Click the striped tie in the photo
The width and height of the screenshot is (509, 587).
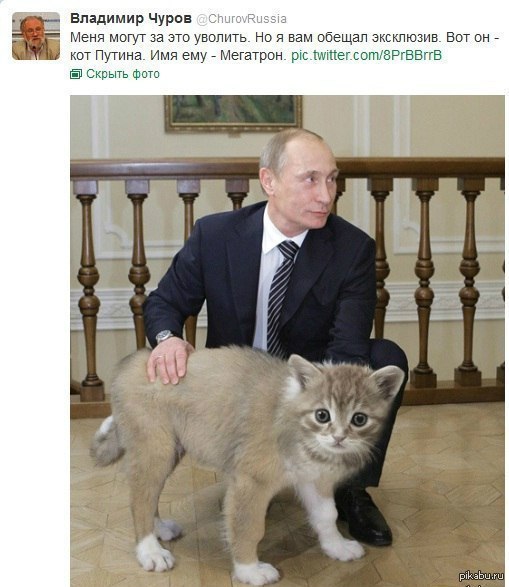280,296
